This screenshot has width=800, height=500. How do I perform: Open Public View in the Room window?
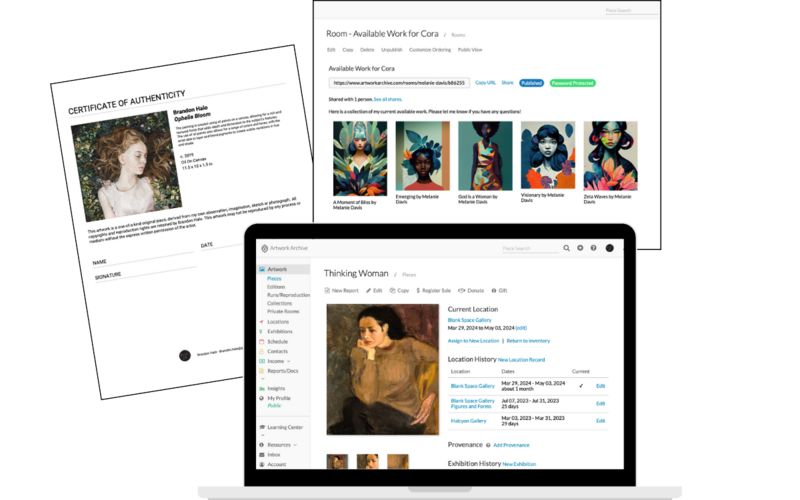click(x=470, y=49)
